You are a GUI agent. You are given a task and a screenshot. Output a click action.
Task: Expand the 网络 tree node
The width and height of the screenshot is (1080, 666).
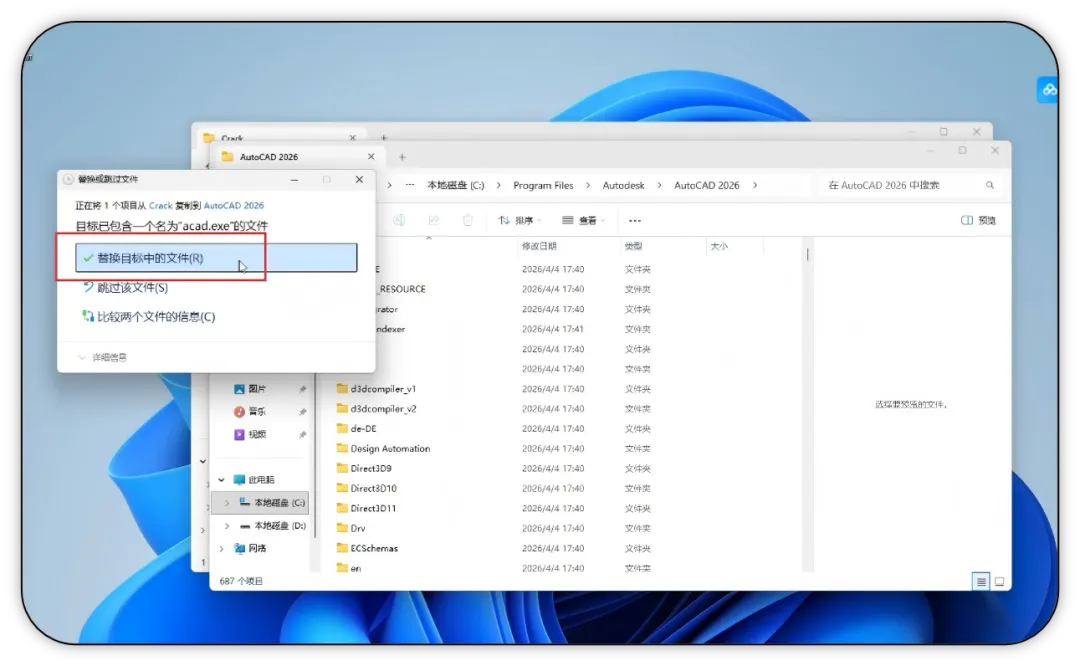(222, 548)
